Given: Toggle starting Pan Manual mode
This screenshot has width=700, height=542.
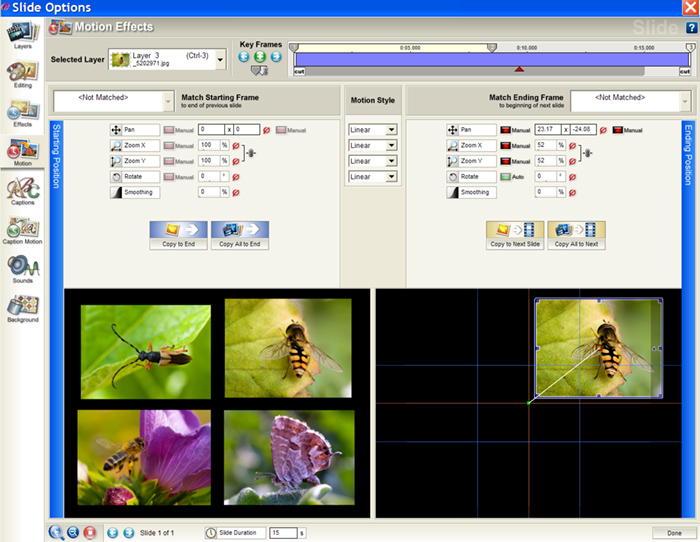Looking at the screenshot, I should (x=169, y=130).
